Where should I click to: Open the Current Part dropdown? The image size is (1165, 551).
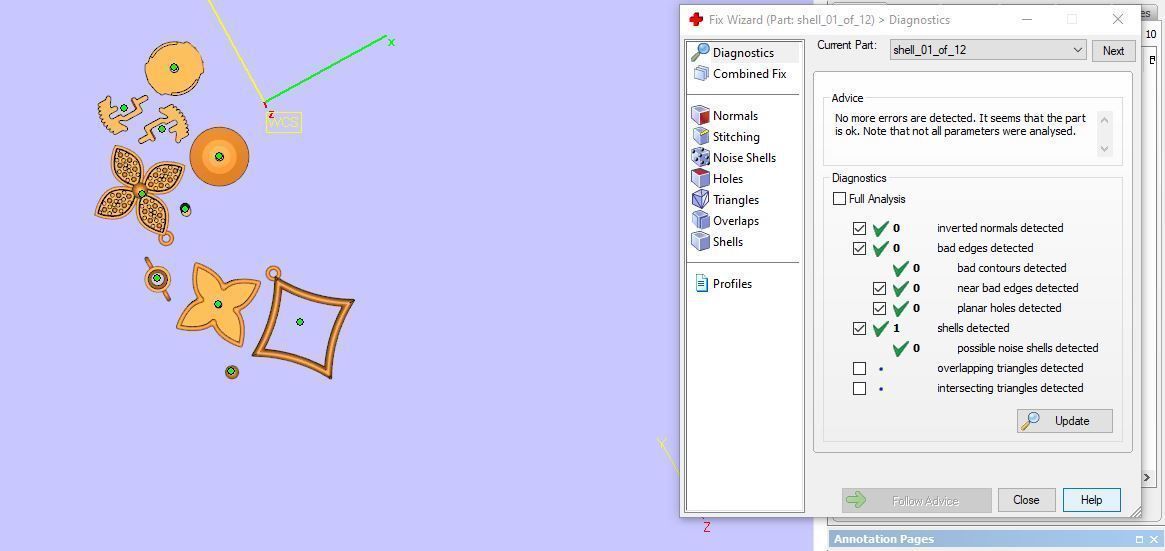coord(988,50)
